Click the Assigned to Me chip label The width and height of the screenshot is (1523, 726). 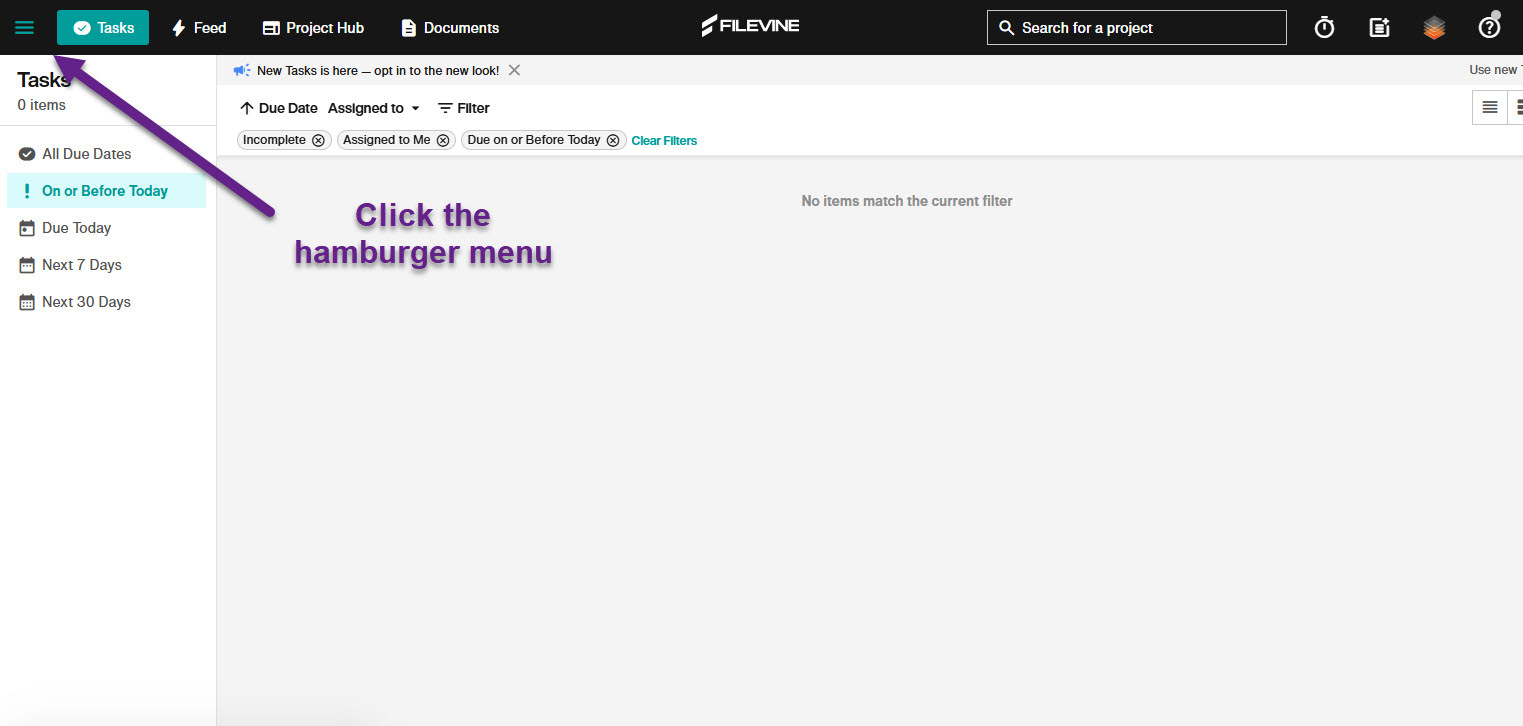386,140
